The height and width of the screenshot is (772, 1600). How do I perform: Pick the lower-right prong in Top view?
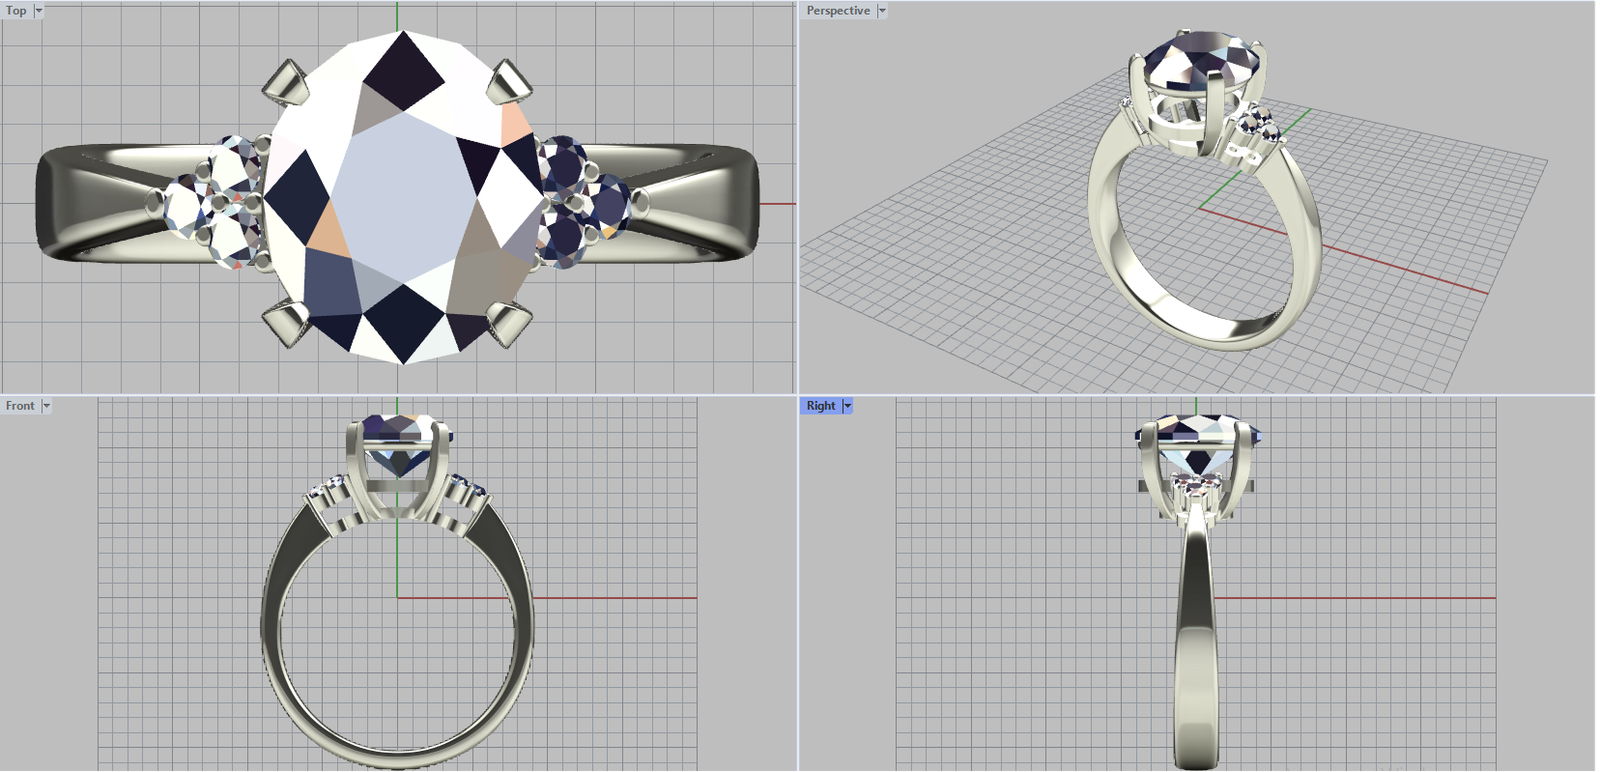click(x=510, y=323)
